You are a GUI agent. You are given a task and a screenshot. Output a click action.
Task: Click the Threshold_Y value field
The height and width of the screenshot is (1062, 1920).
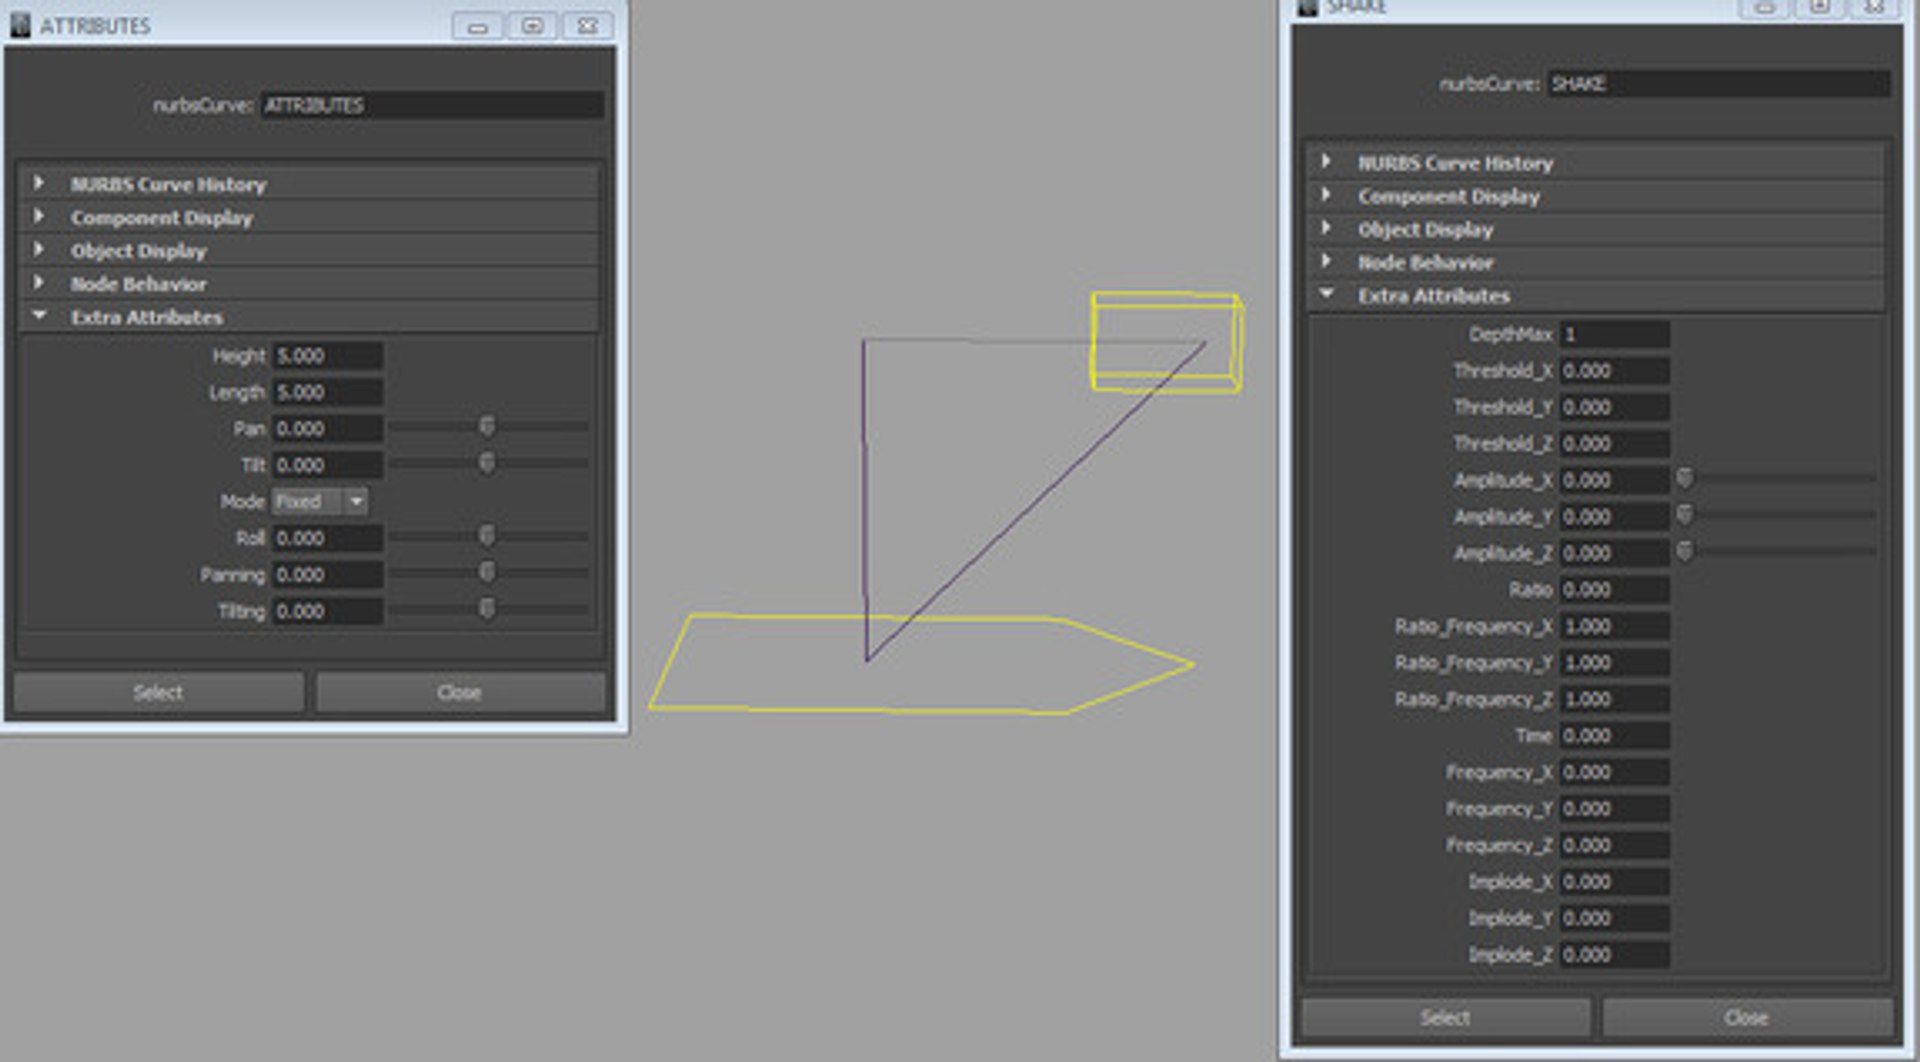coord(1614,407)
